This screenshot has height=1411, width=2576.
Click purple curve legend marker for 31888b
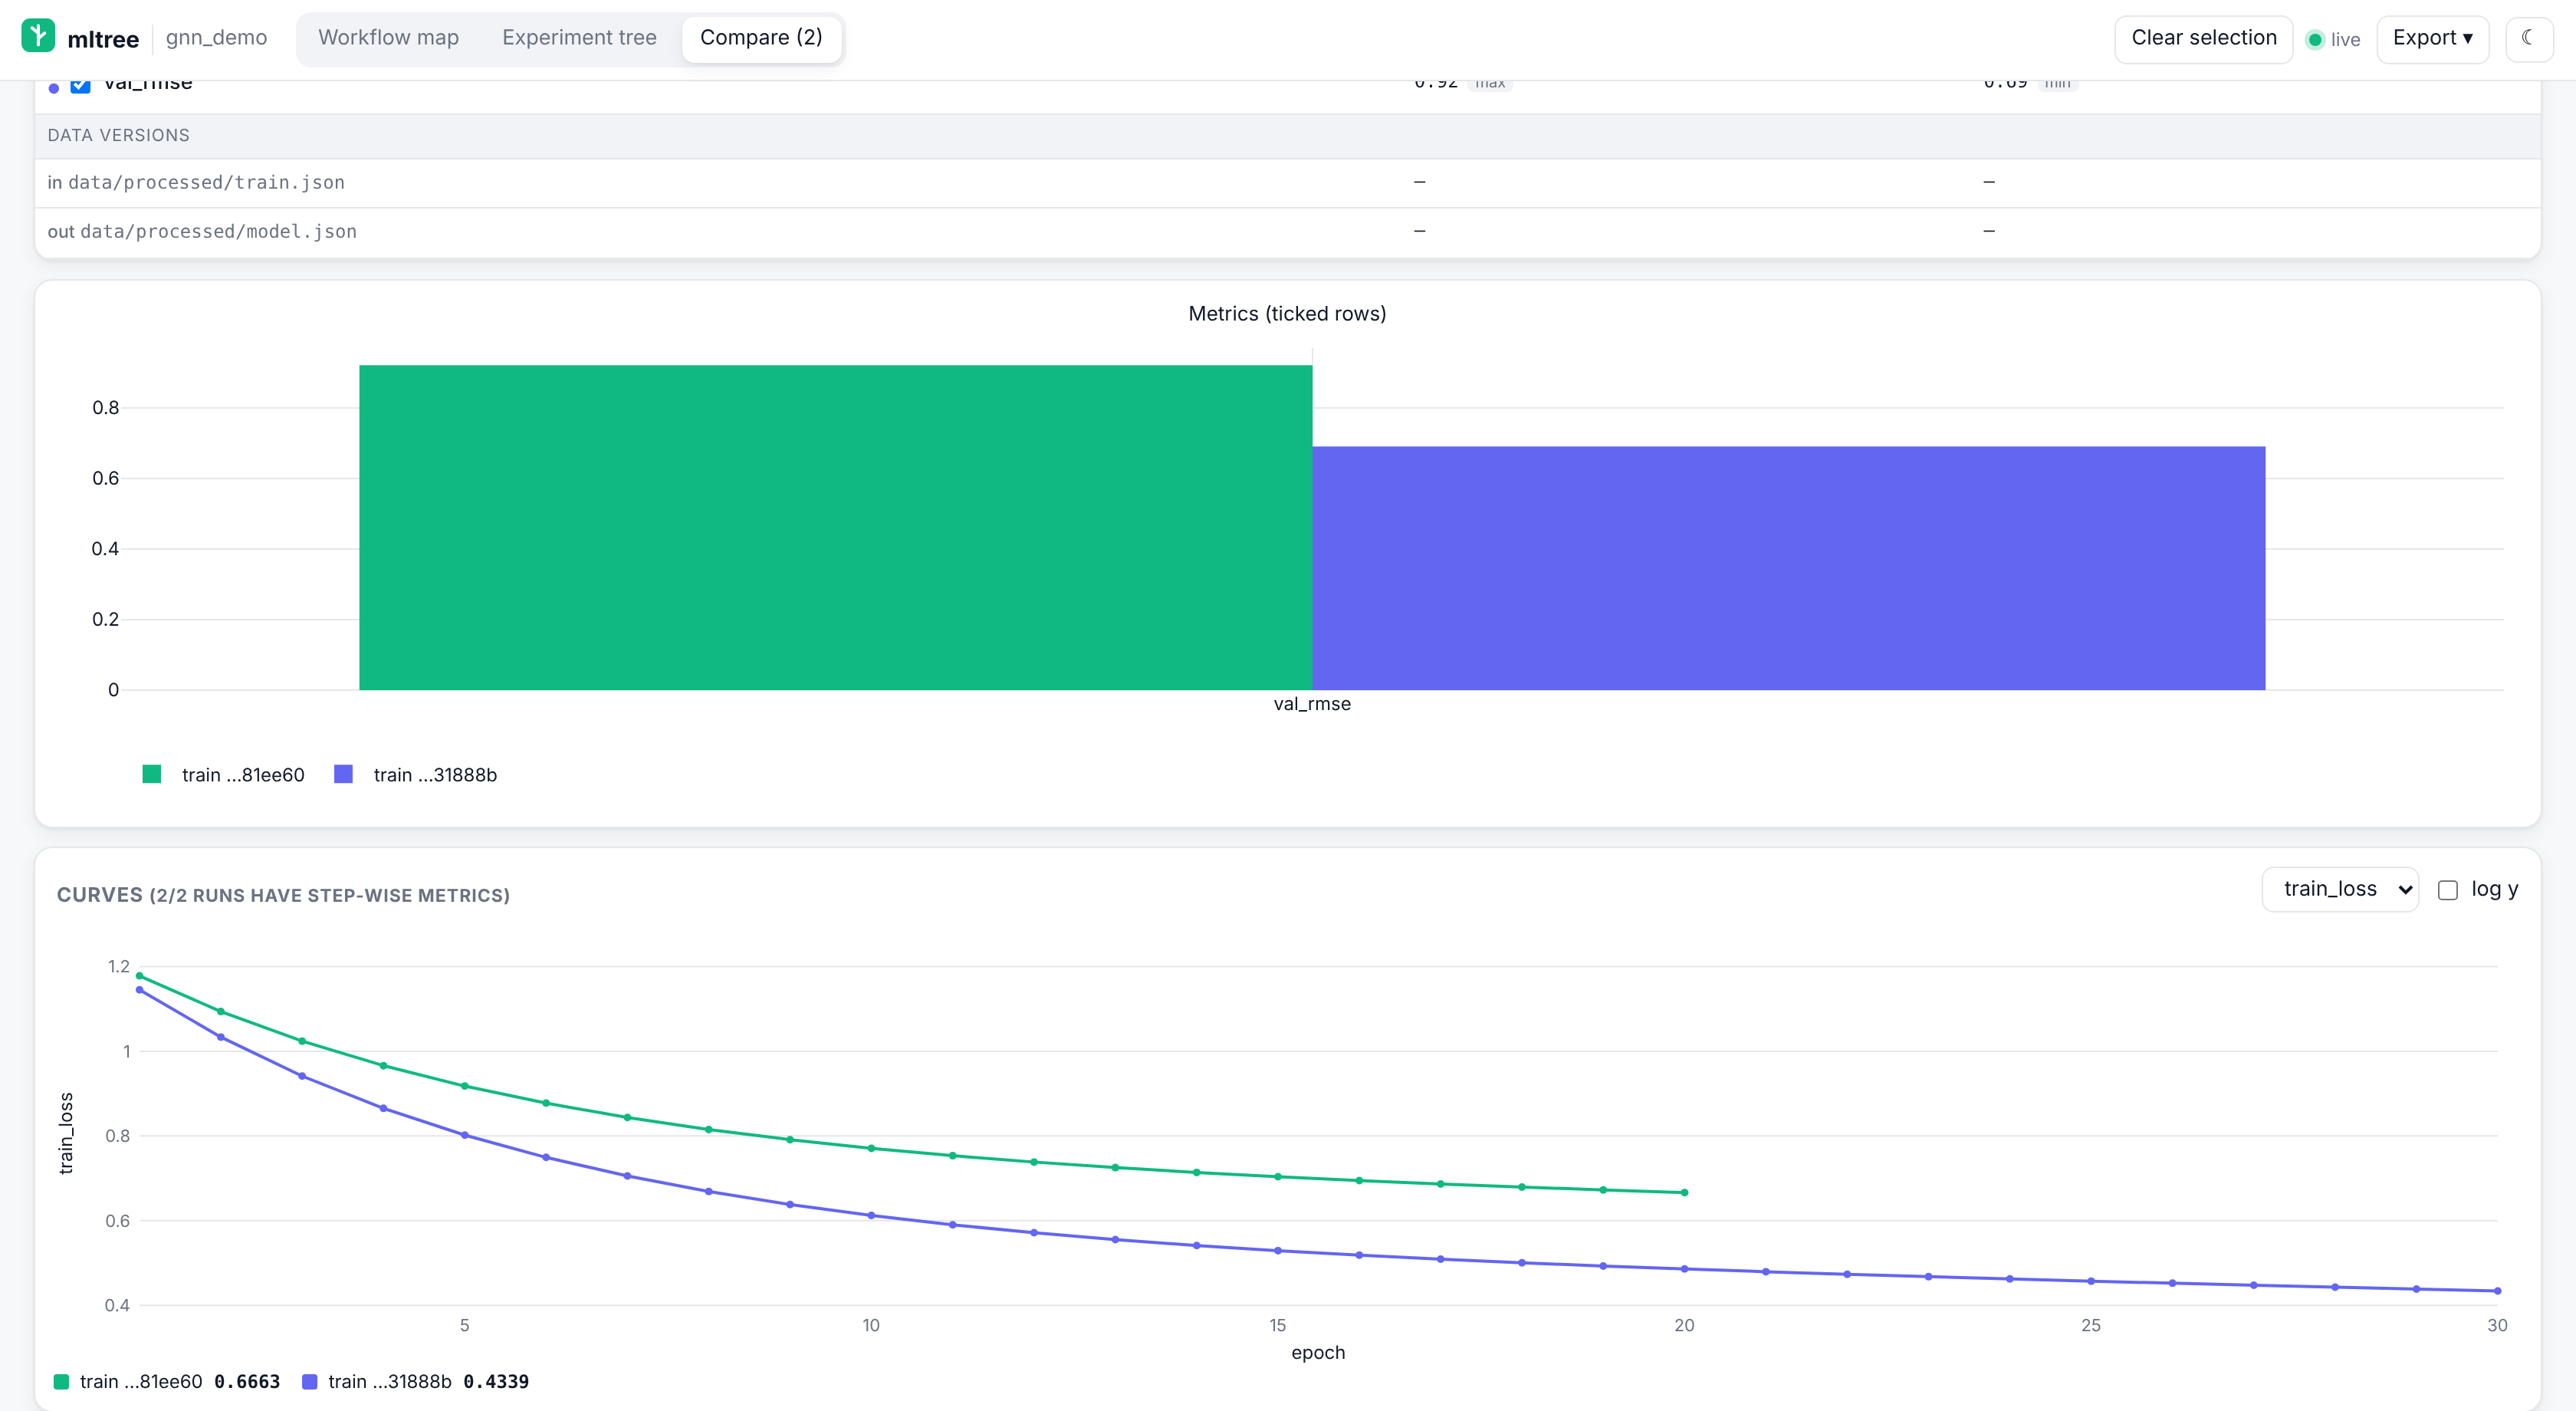[x=310, y=1381]
